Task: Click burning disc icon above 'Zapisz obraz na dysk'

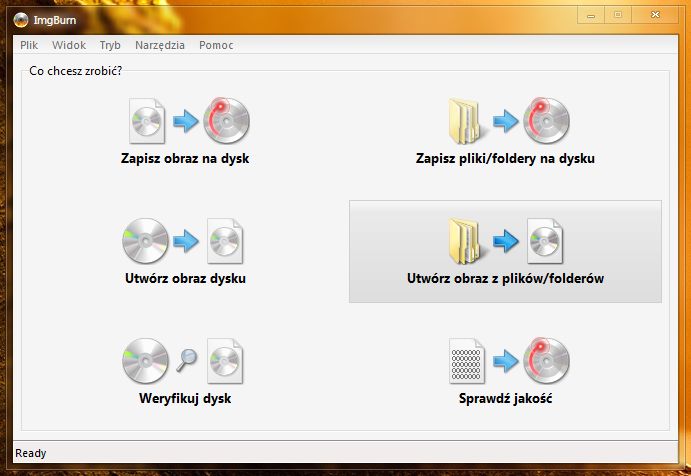Action: point(226,120)
